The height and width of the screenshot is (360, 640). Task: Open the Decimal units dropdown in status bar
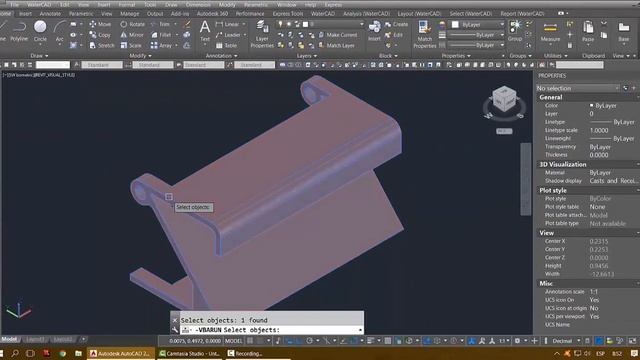tap(567, 340)
